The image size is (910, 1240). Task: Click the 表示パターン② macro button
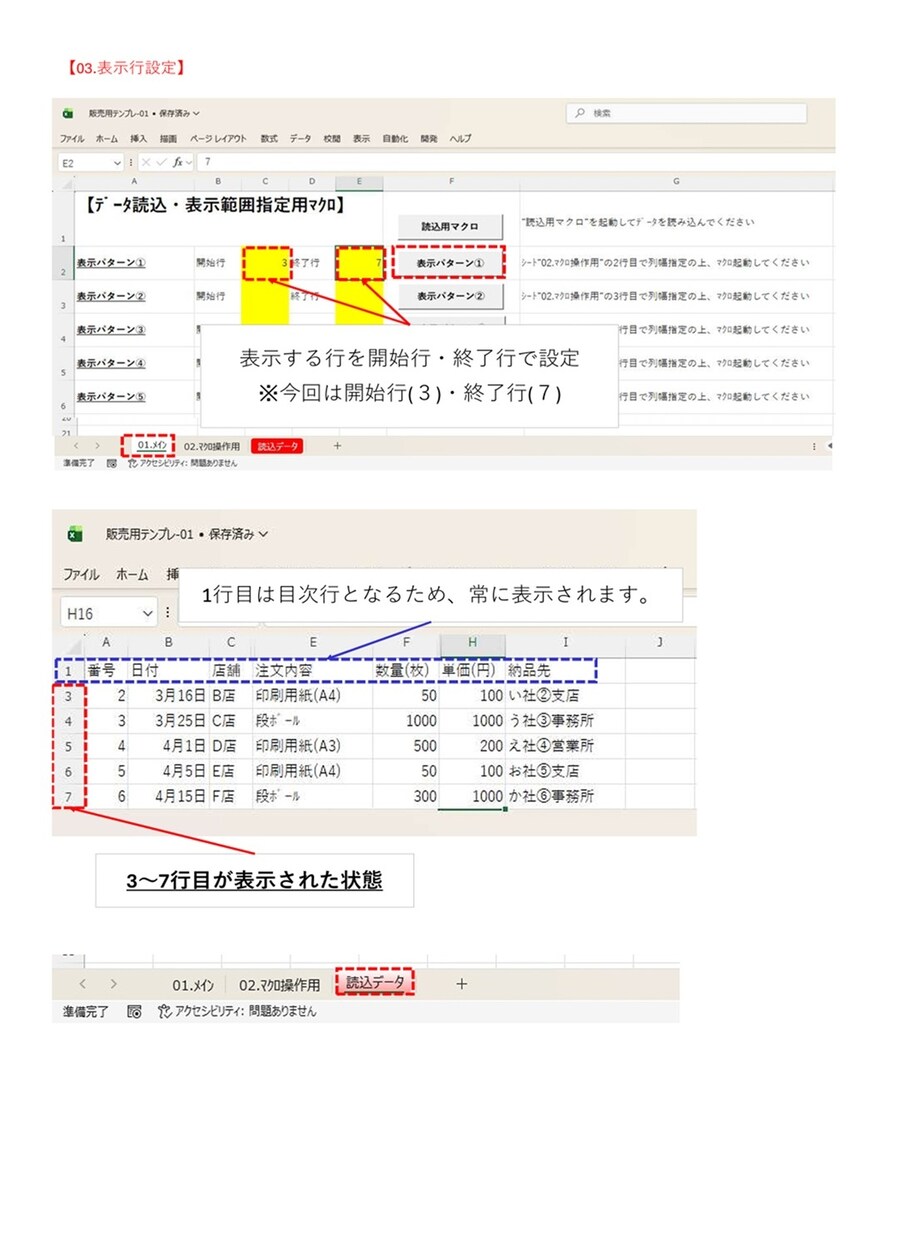pyautogui.click(x=450, y=296)
